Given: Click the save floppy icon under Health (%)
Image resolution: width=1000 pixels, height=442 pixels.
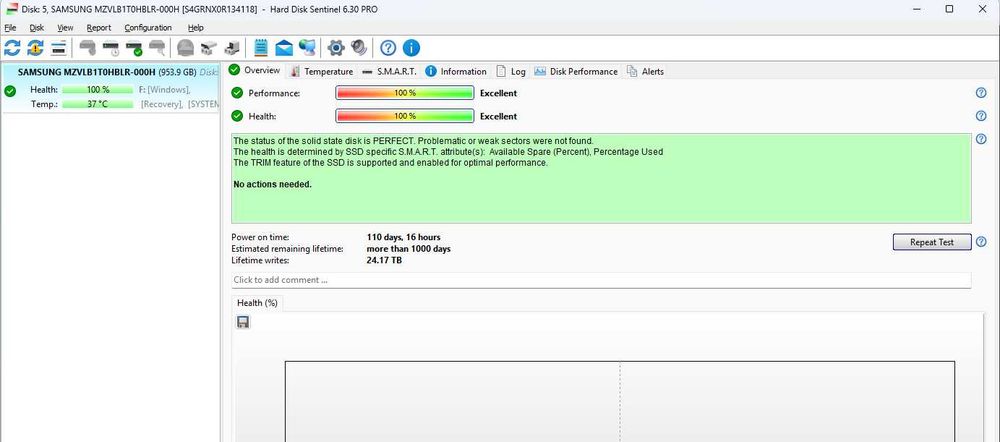Looking at the screenshot, I should (243, 322).
